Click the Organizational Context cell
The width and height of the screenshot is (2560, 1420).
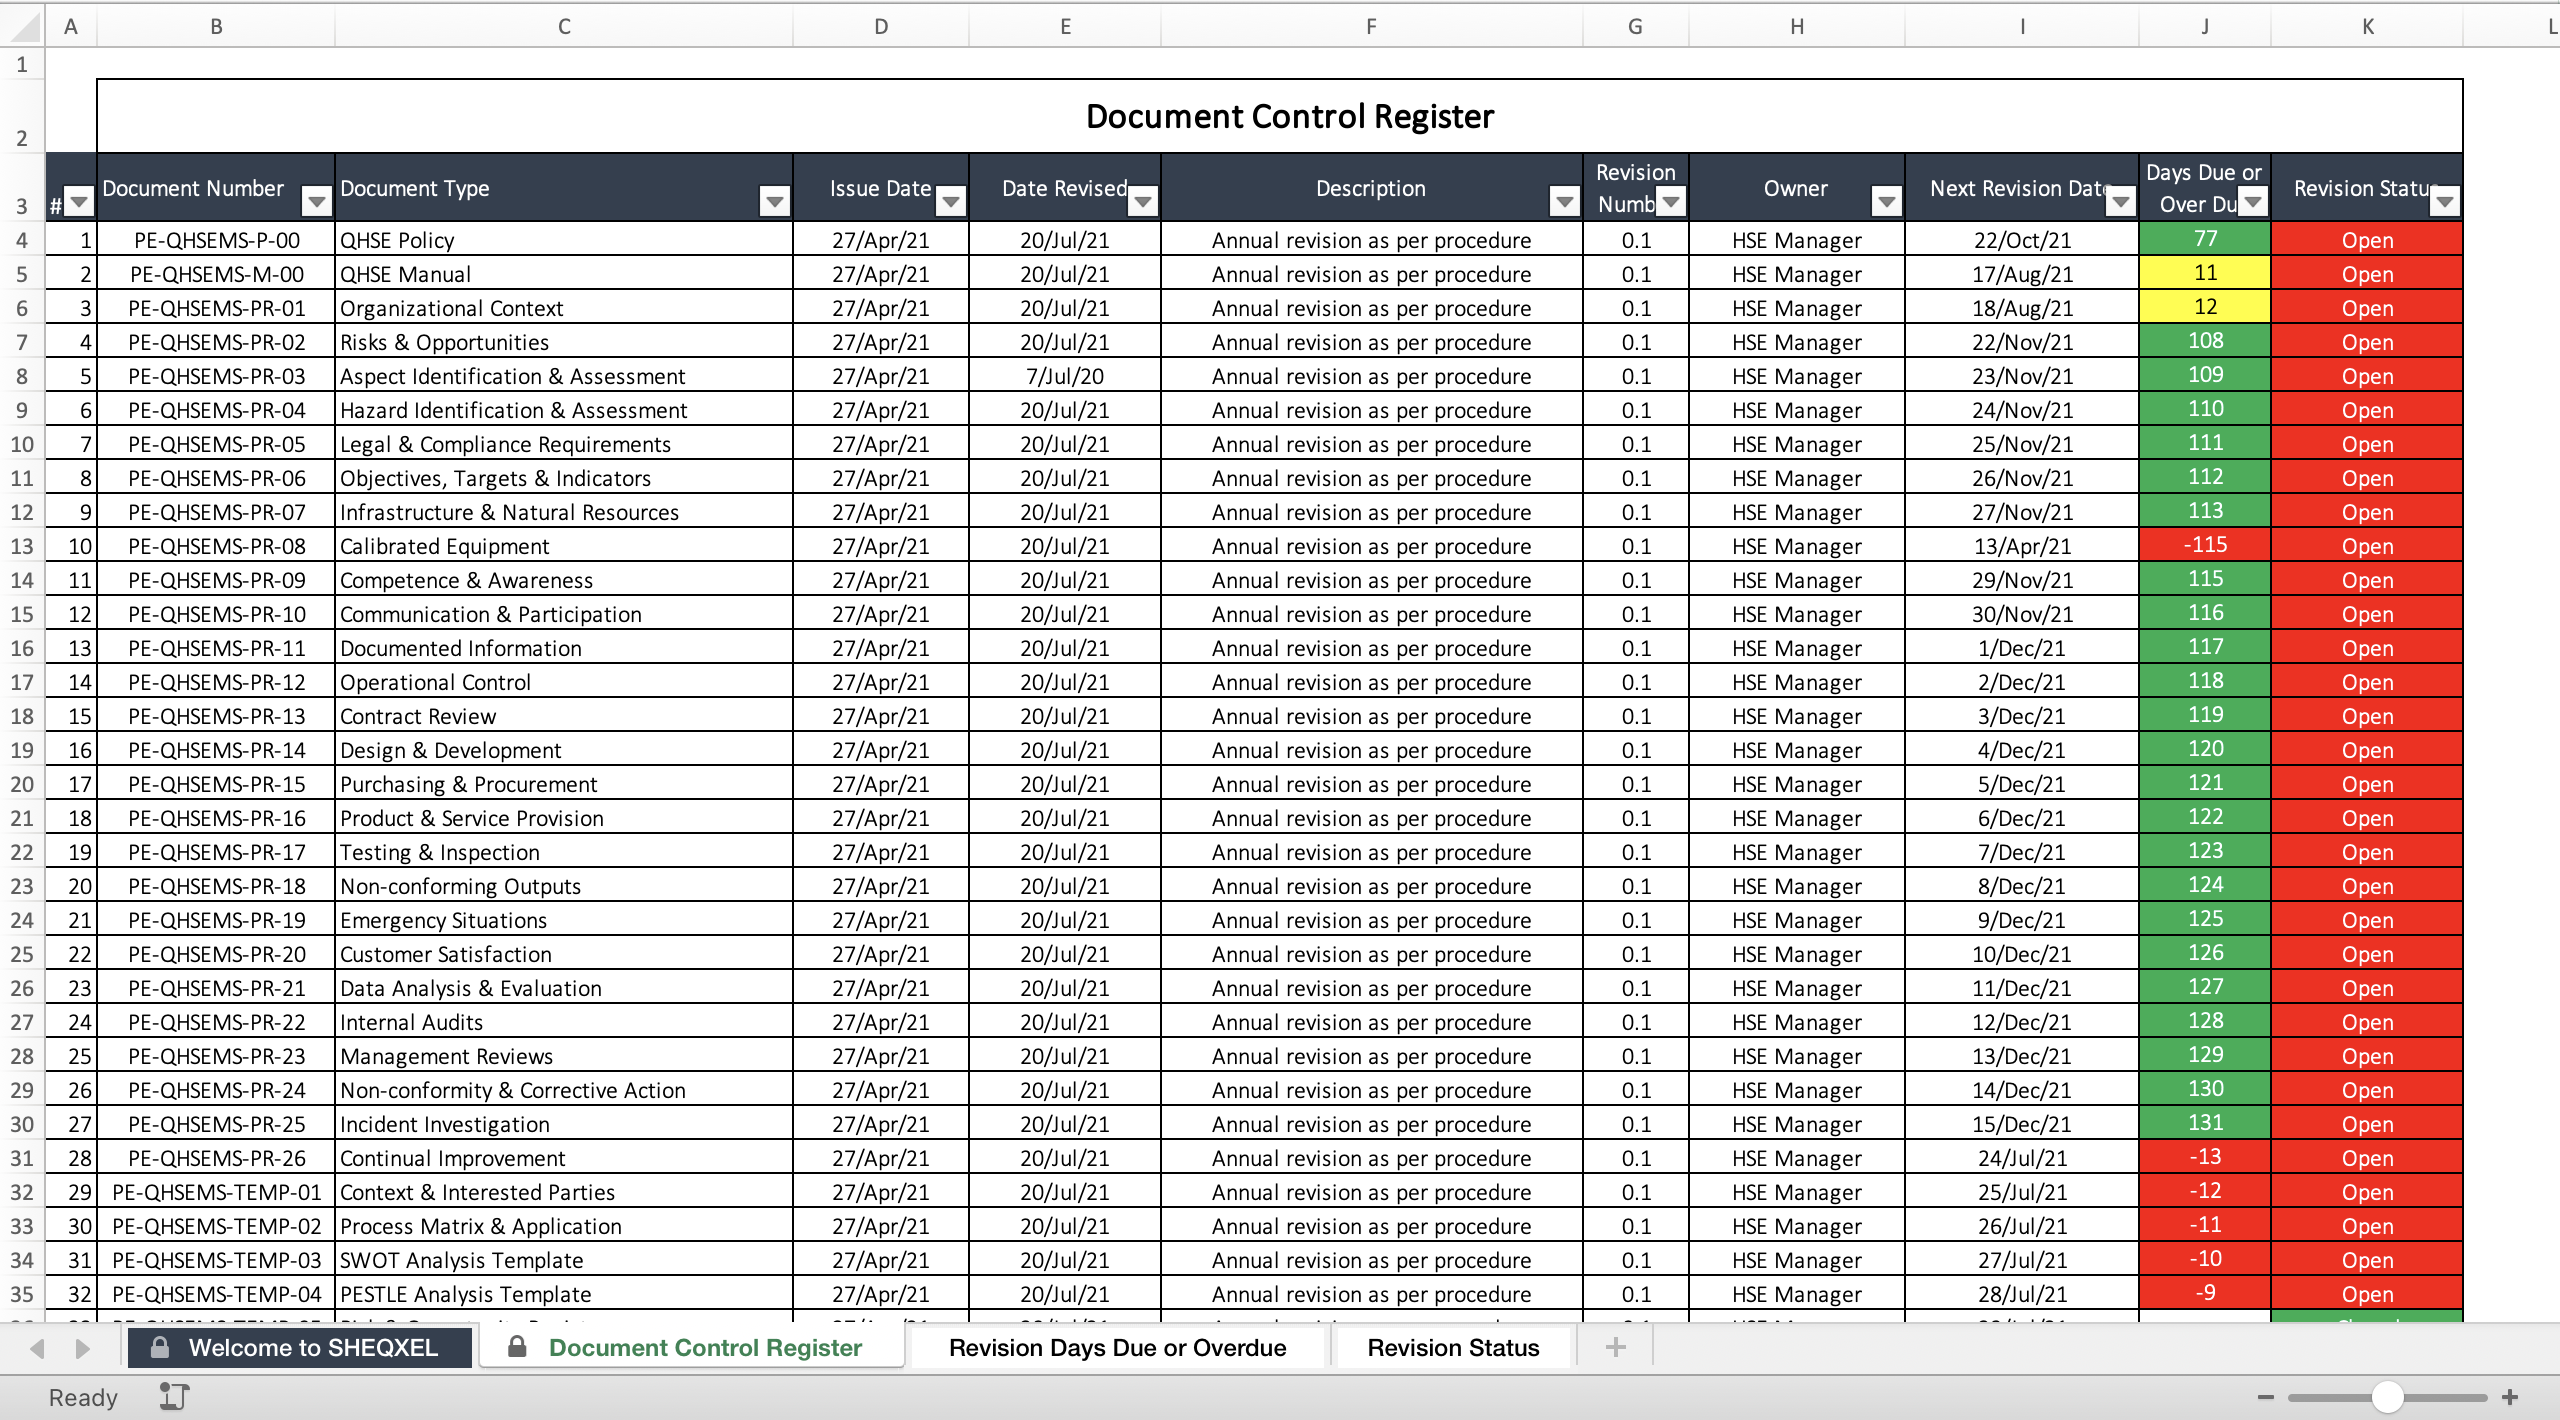pyautogui.click(x=564, y=308)
